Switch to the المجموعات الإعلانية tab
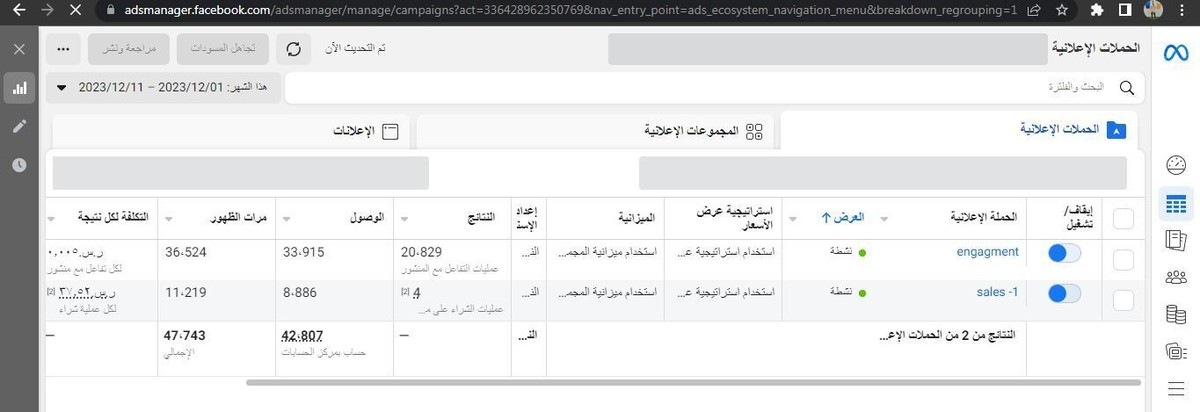The image size is (1200, 412). (595, 130)
